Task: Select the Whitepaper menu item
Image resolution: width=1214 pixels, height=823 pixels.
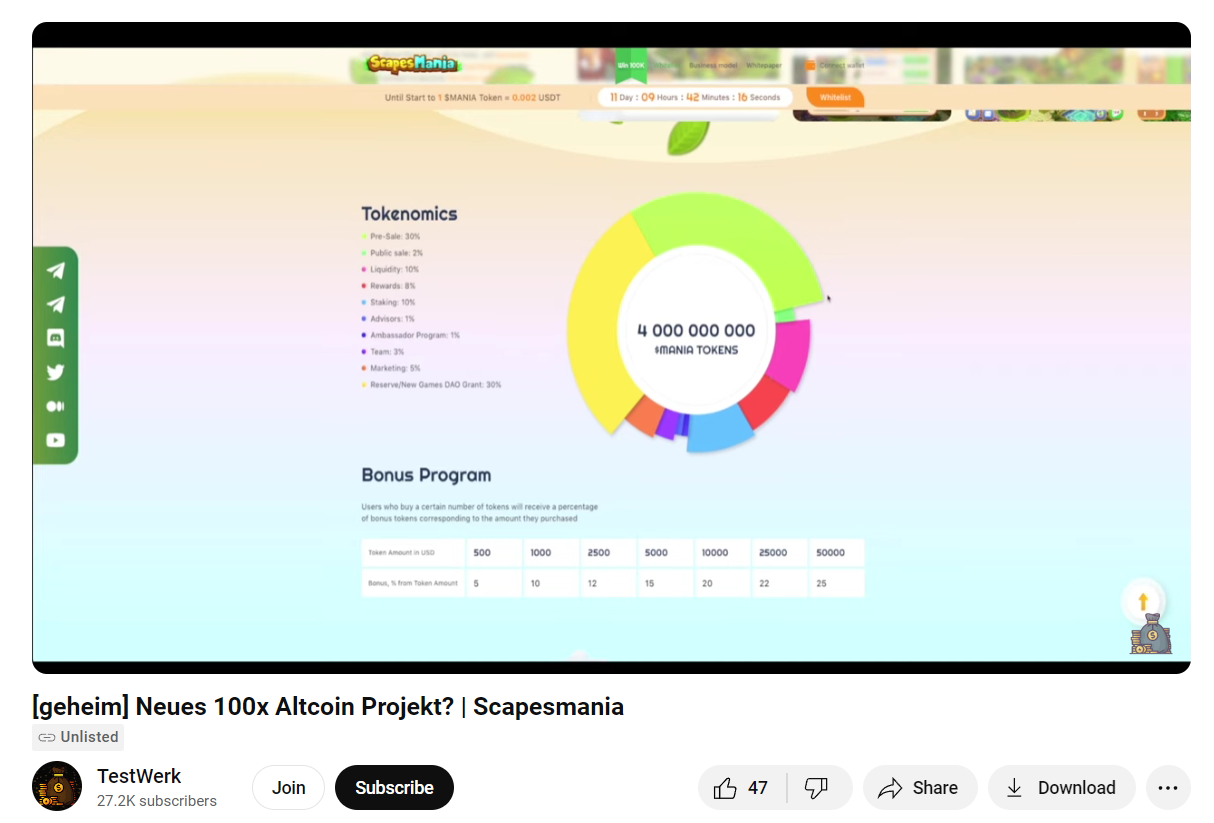Action: (x=764, y=65)
